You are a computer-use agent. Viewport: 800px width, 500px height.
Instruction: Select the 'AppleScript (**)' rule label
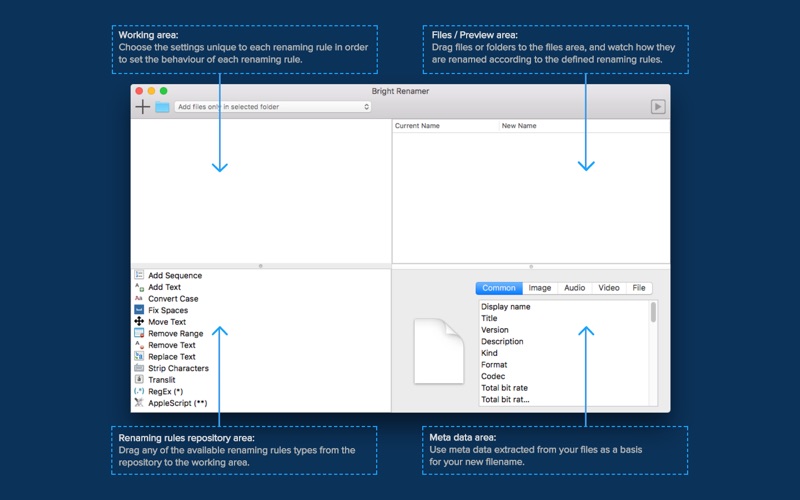pos(178,403)
